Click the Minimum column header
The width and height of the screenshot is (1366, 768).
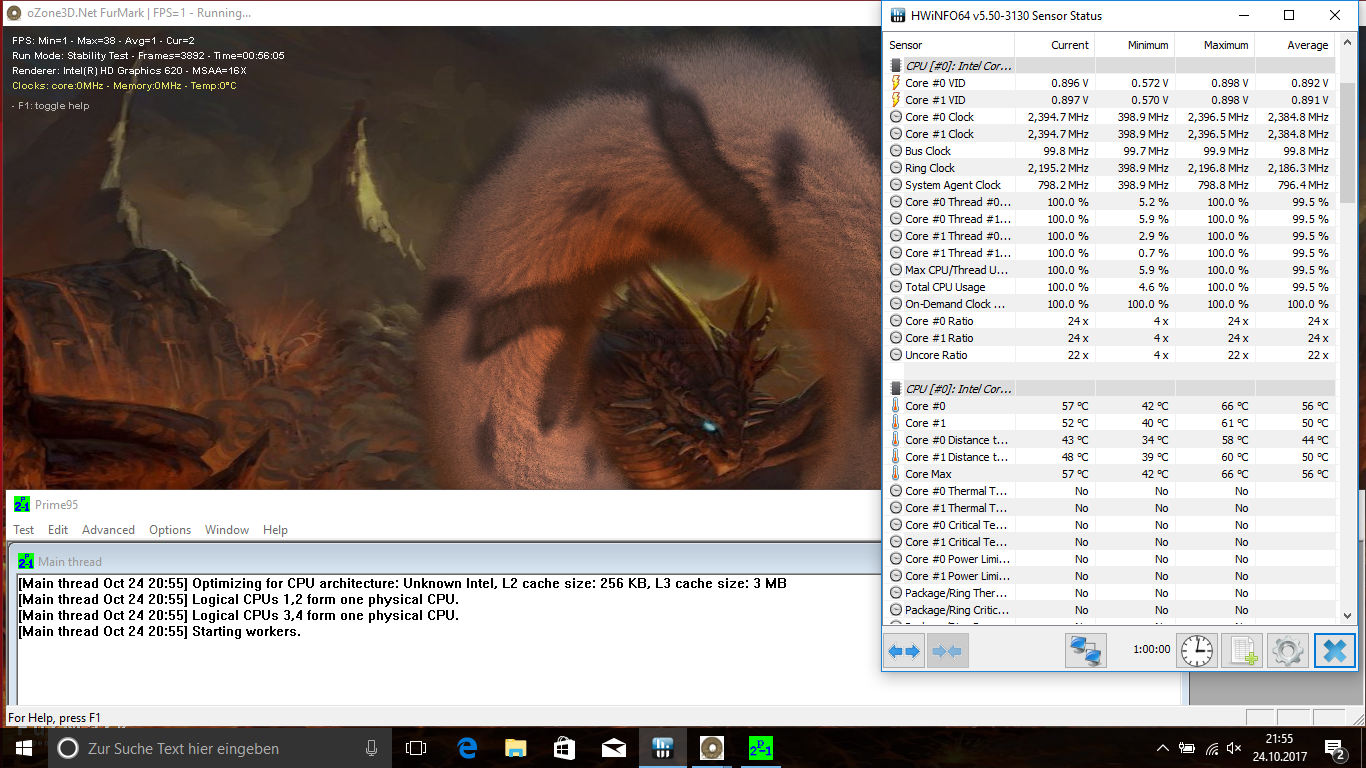click(x=1134, y=45)
